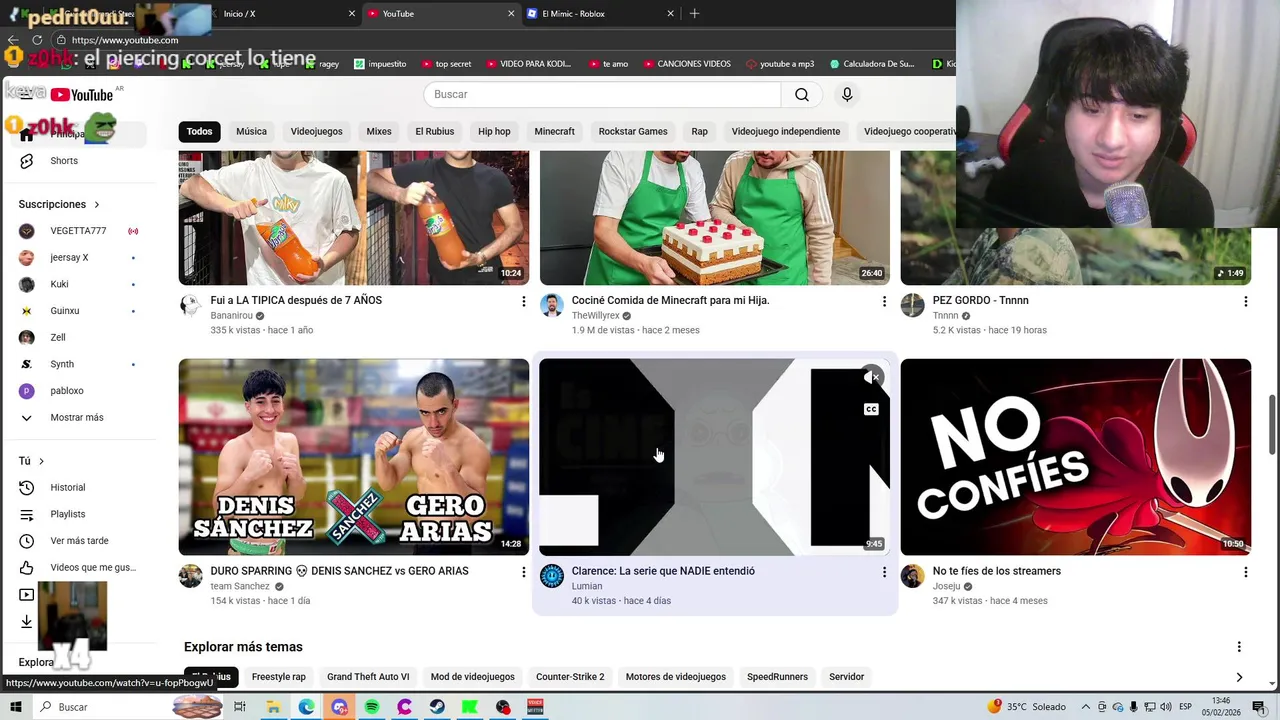Open Spotify from the taskbar
This screenshot has height=720, width=1280.
point(372,707)
